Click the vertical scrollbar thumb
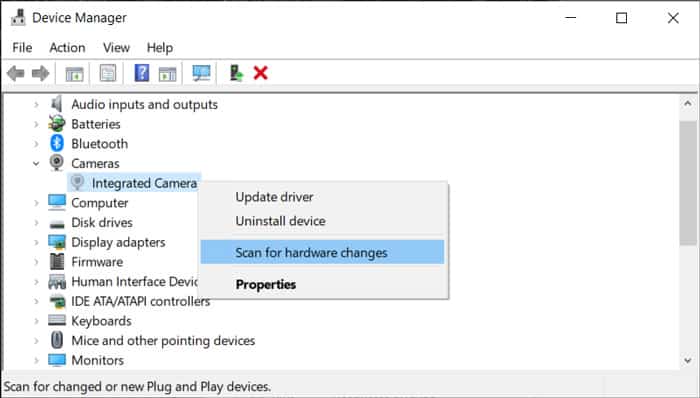The height and width of the screenshot is (398, 700). click(x=688, y=182)
